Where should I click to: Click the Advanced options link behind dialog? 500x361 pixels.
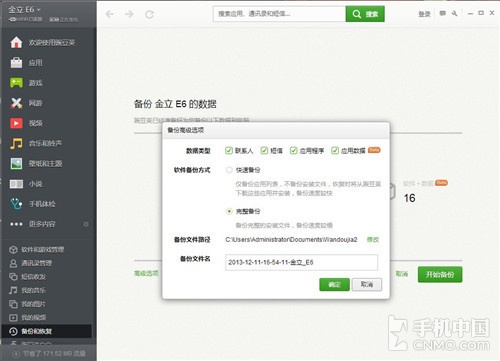pyautogui.click(x=146, y=273)
